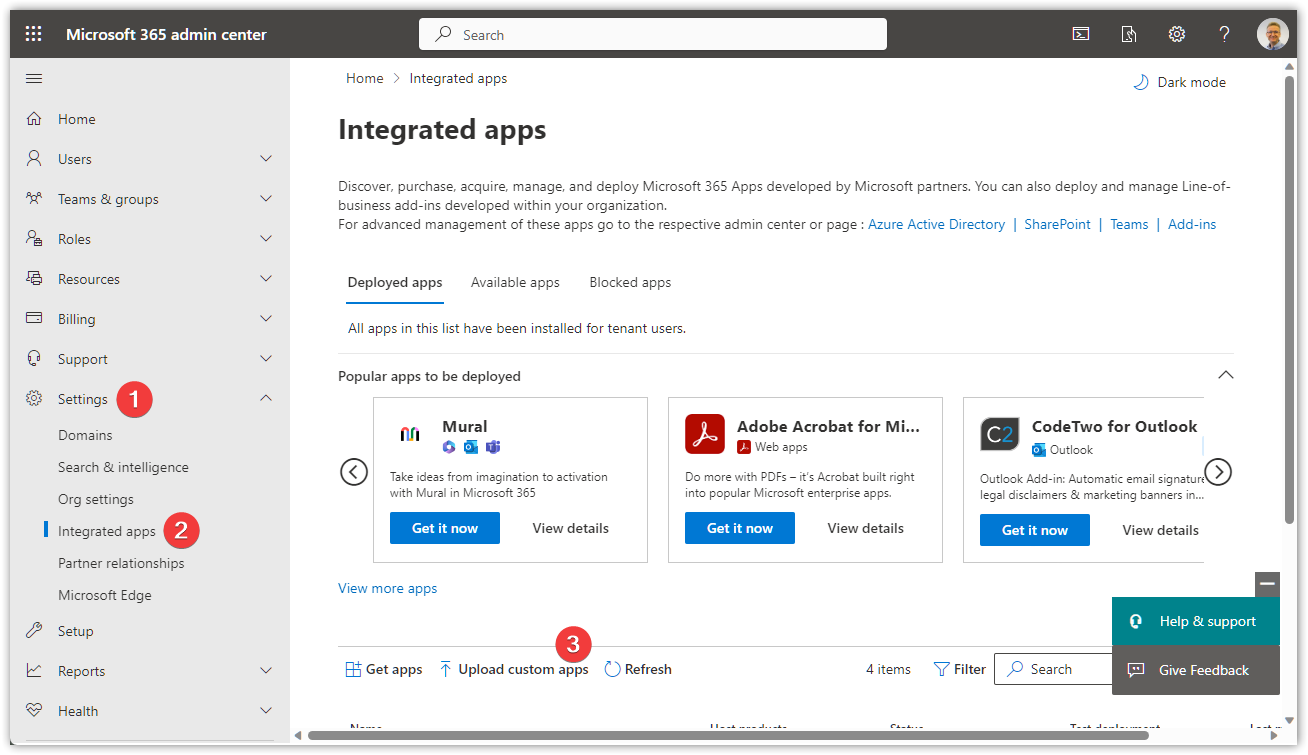Click the Roles icon in sidebar
The width and height of the screenshot is (1308, 755).
click(34, 238)
